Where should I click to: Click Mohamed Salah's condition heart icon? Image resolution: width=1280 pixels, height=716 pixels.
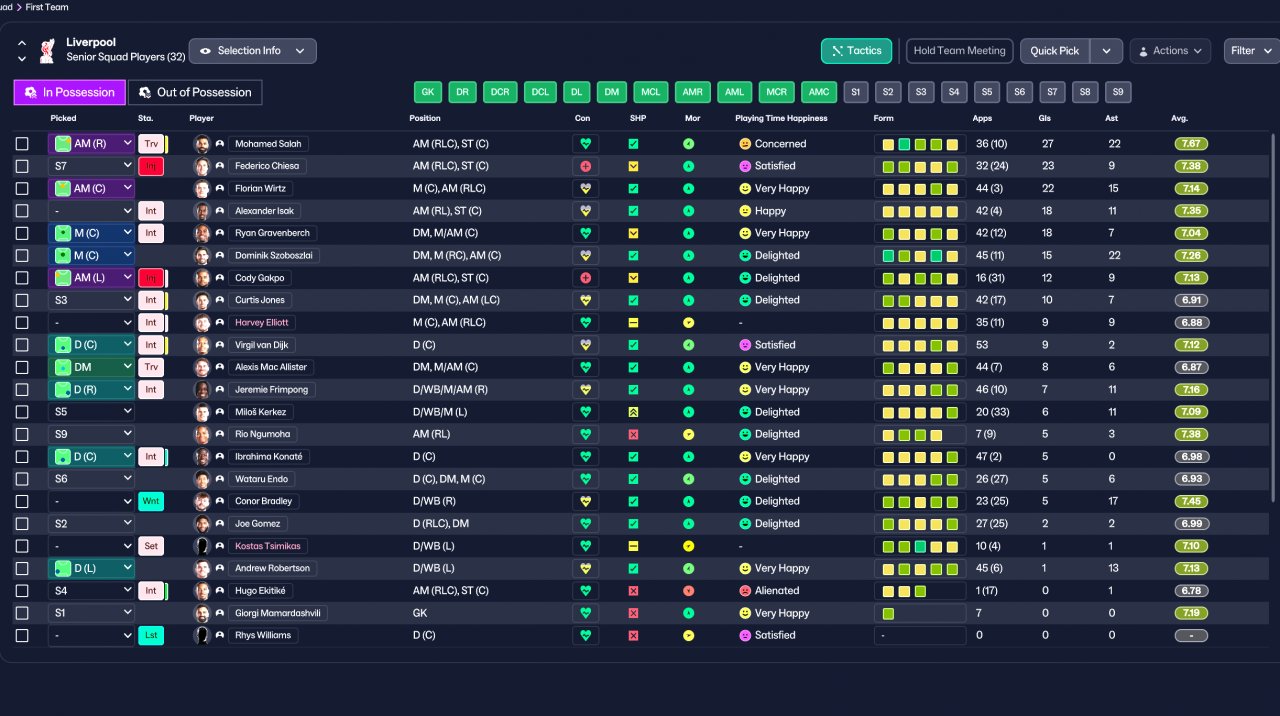pyautogui.click(x=585, y=144)
